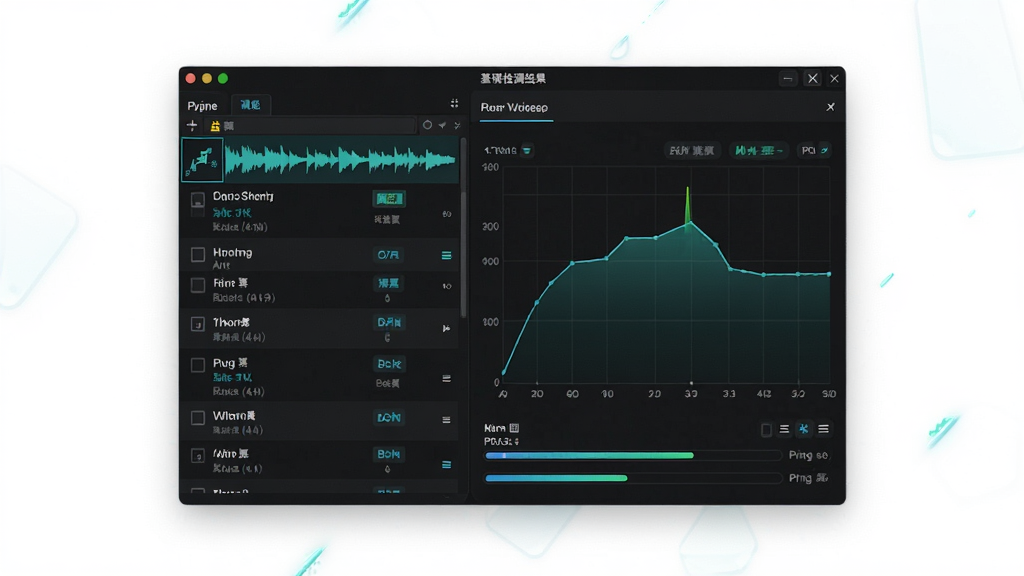Select the teal-text tab next to Pypne
Image resolution: width=1024 pixels, height=576 pixels.
250,105
